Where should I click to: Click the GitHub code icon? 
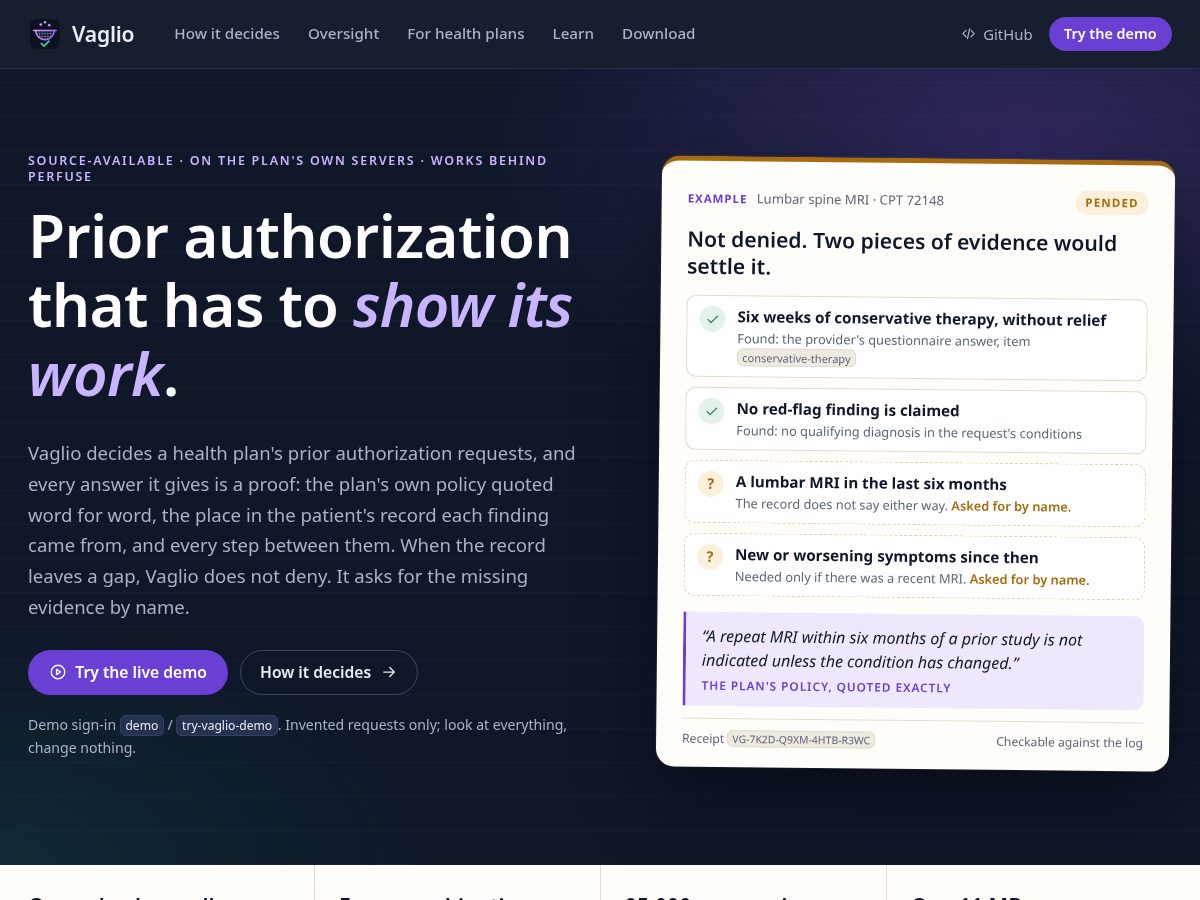[968, 34]
